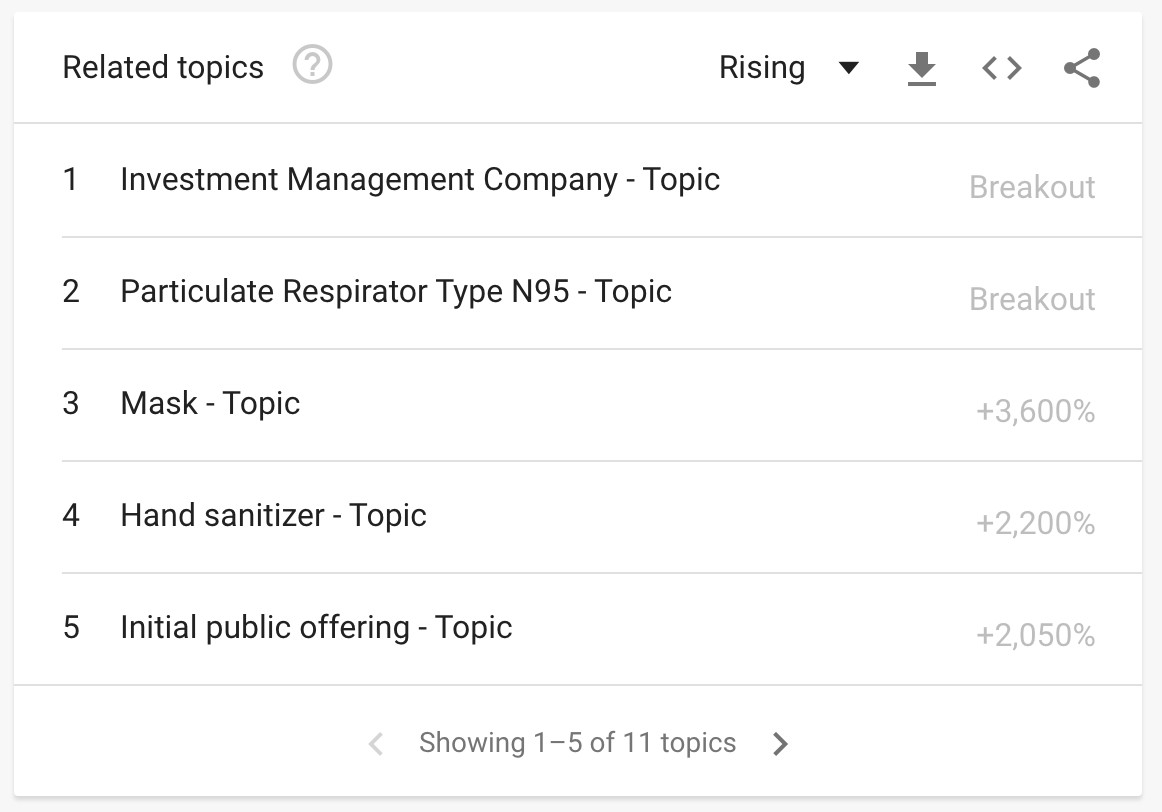1162x812 pixels.
Task: Open Initial public offering topic
Action: 316,628
